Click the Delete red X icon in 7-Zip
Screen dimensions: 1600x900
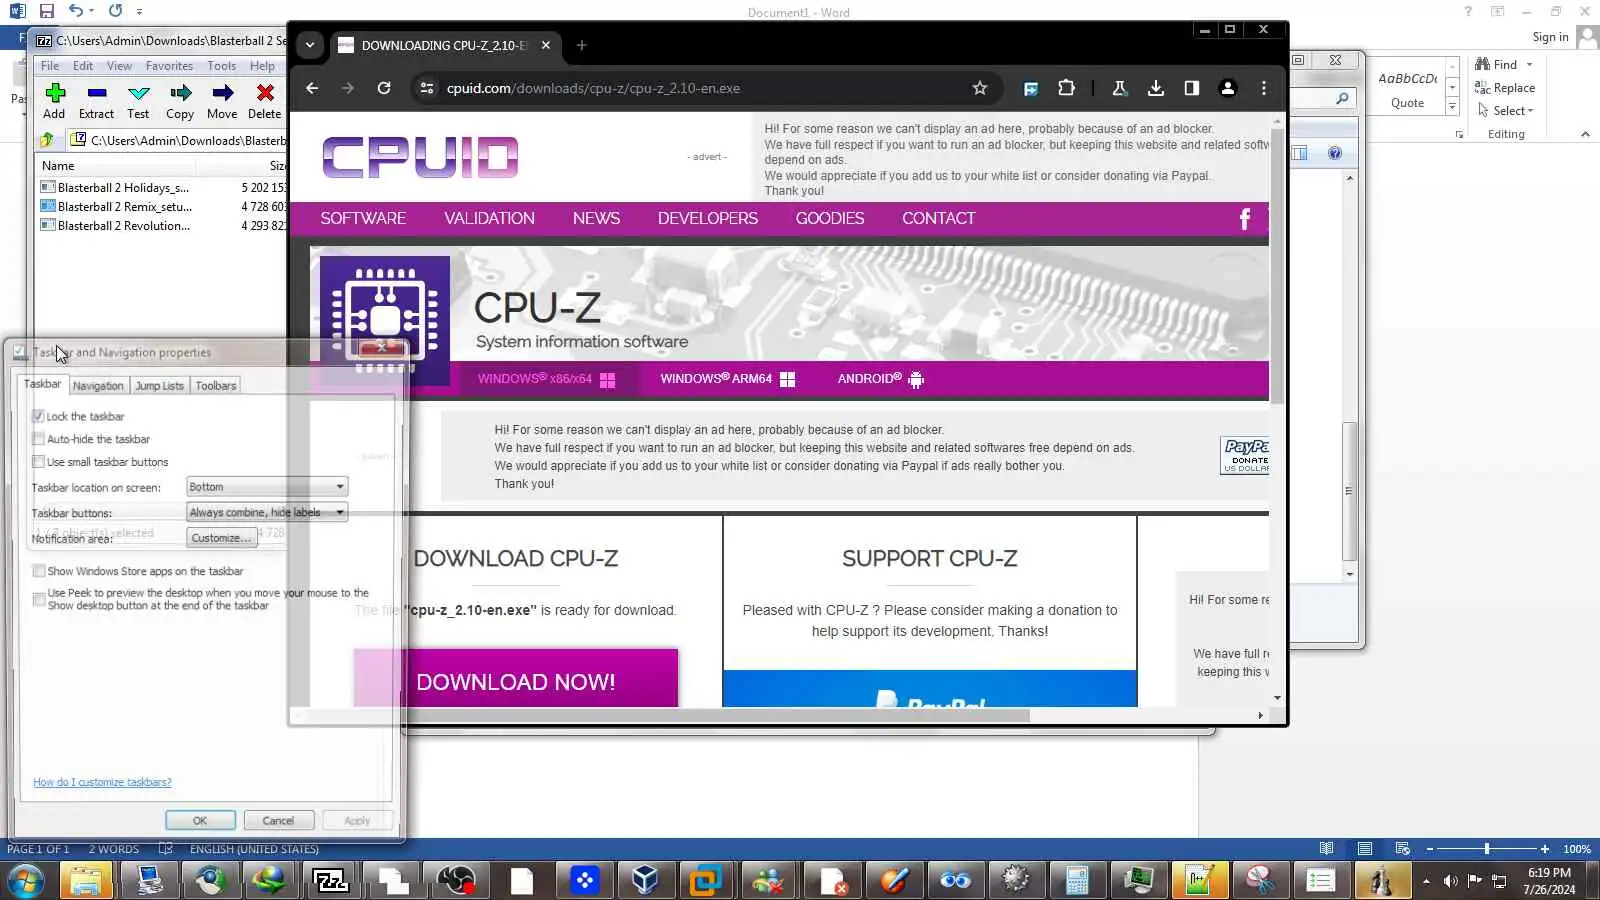click(265, 93)
